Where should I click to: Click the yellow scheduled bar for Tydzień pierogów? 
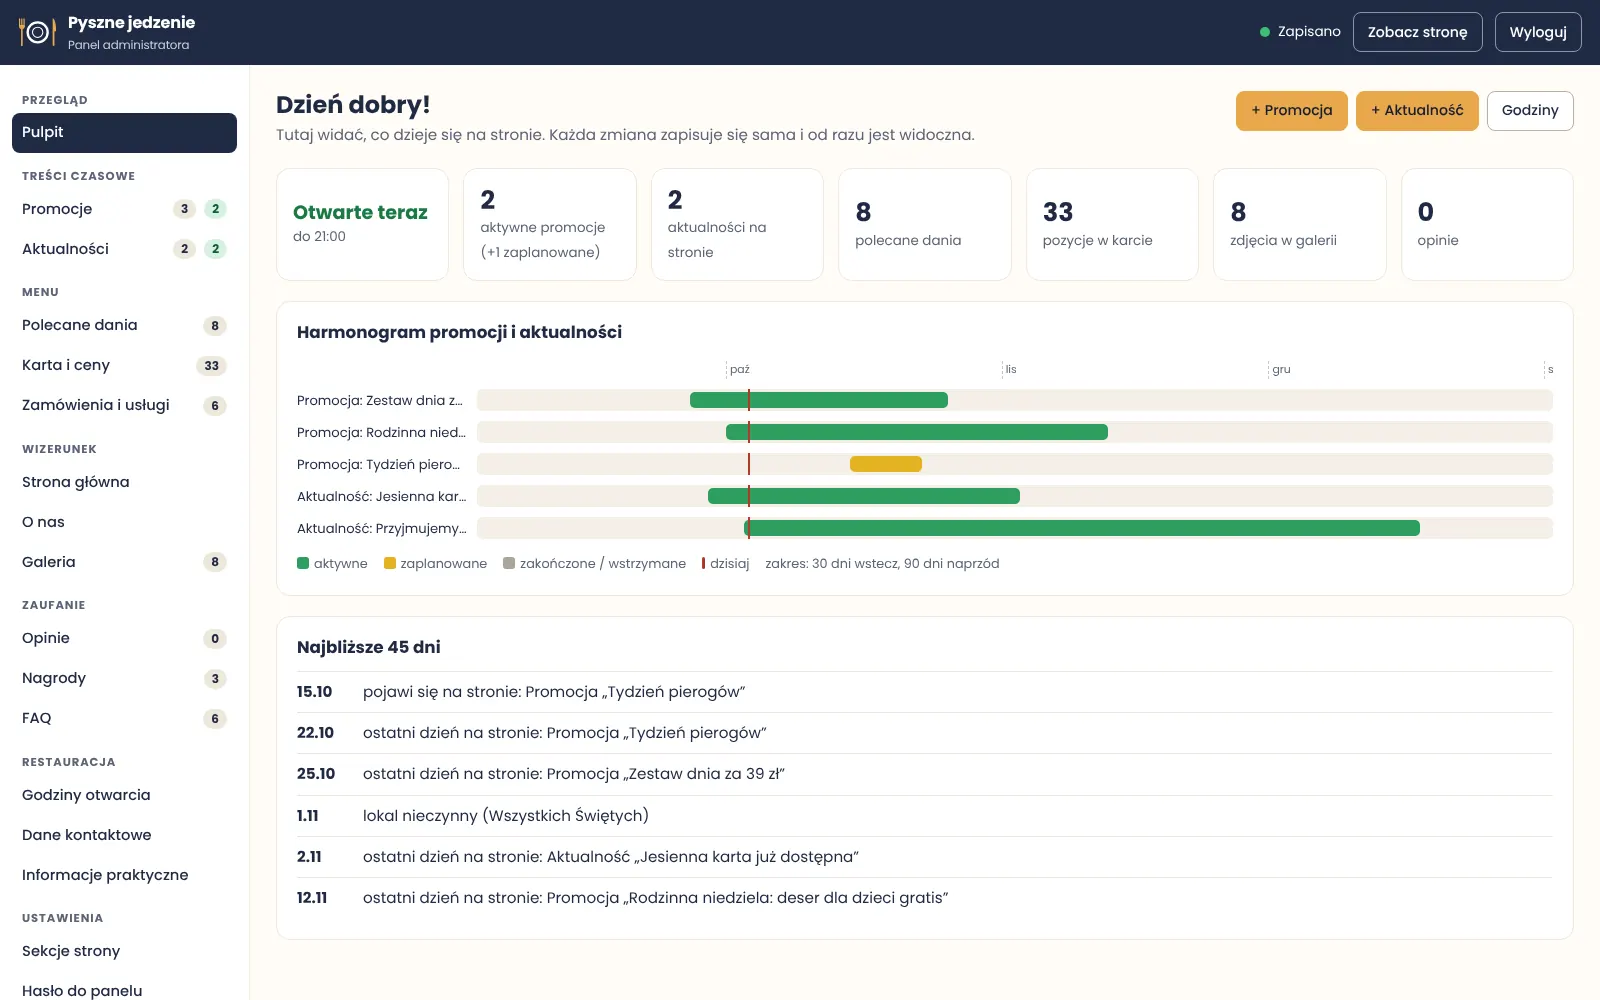(x=886, y=464)
